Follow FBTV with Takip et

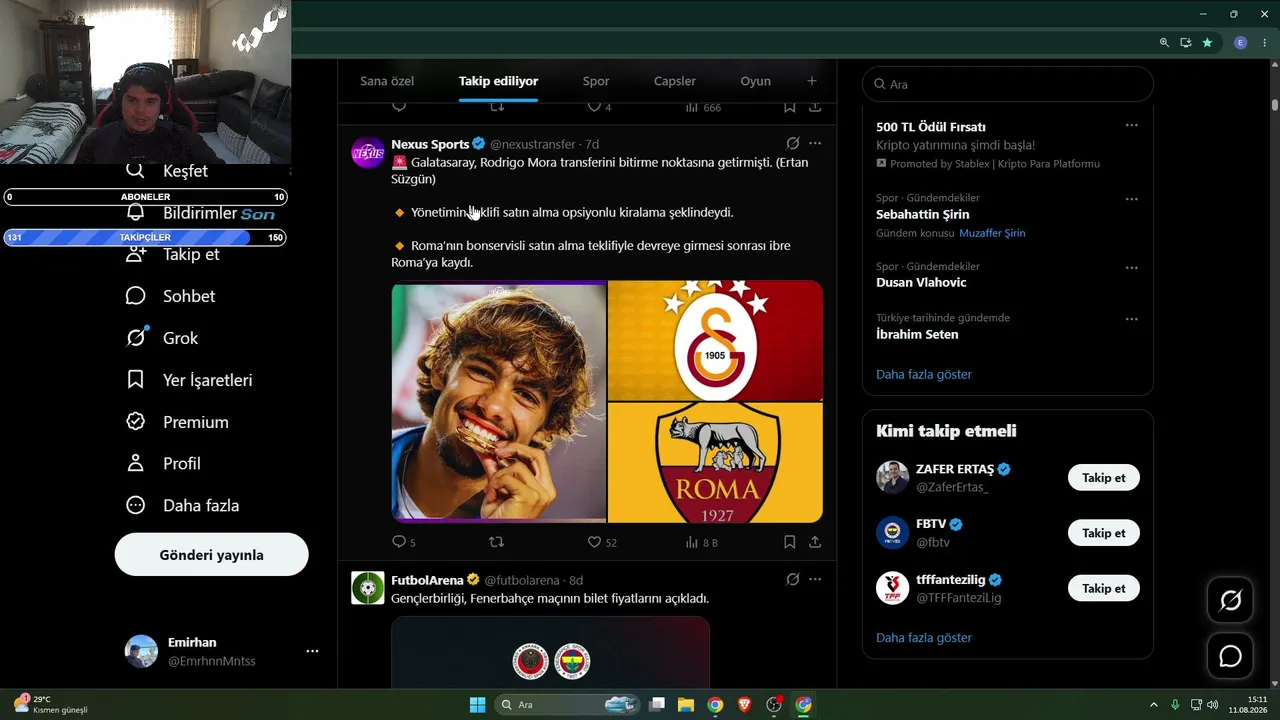1103,533
